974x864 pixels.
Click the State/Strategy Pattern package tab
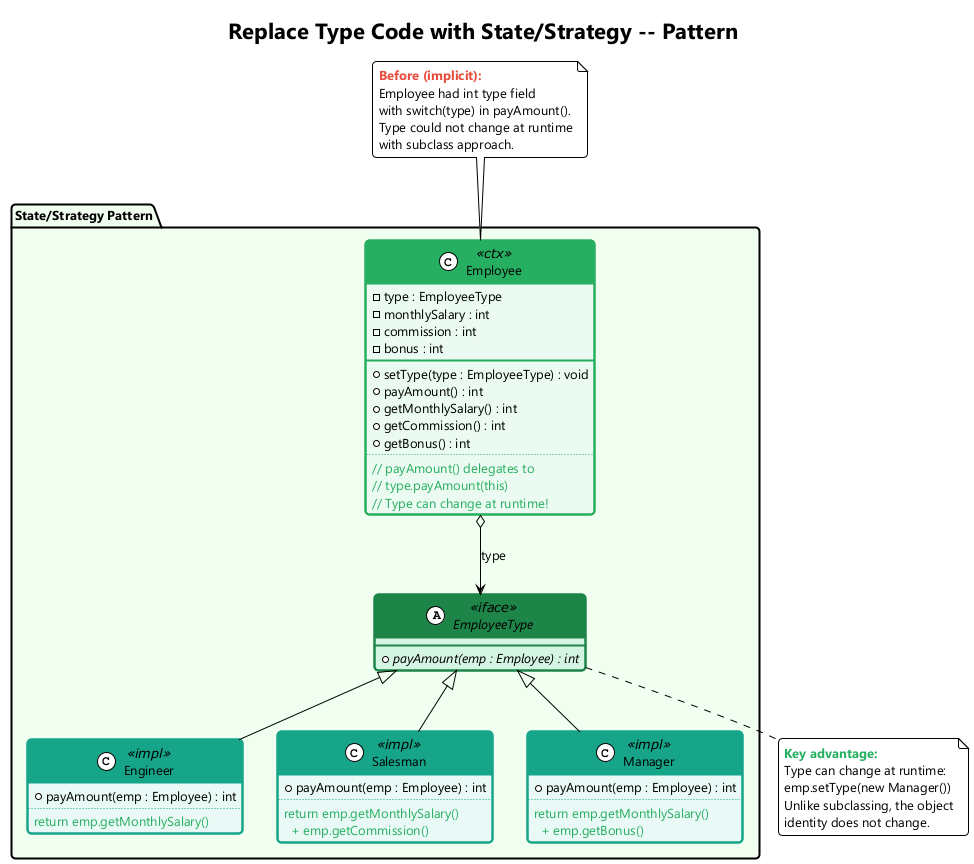(x=85, y=215)
